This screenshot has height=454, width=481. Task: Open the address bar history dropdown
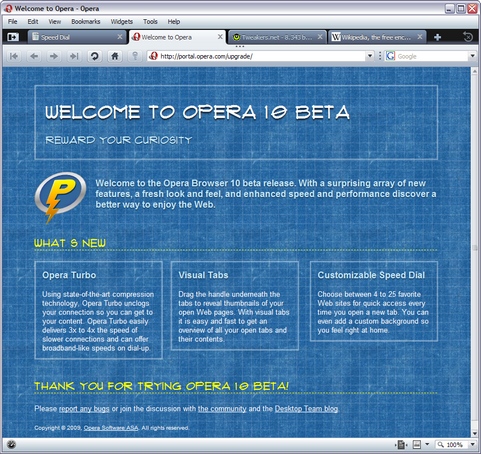(x=369, y=56)
